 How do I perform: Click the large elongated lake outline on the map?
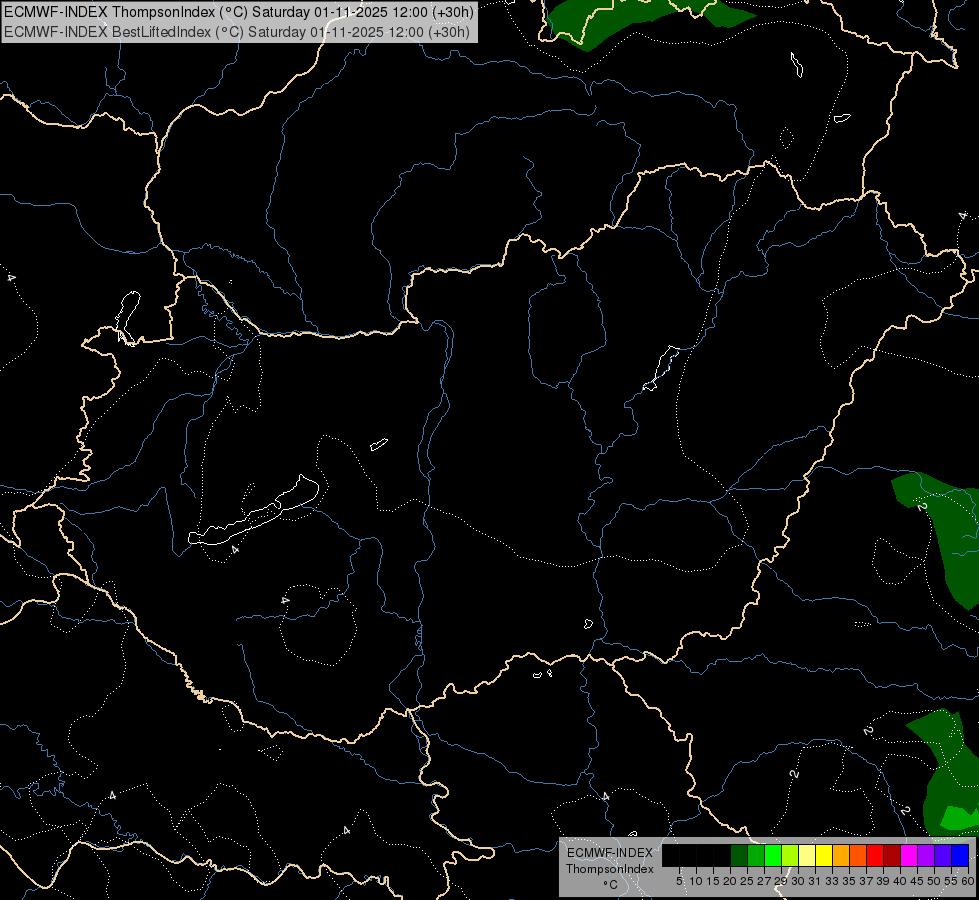(x=254, y=512)
